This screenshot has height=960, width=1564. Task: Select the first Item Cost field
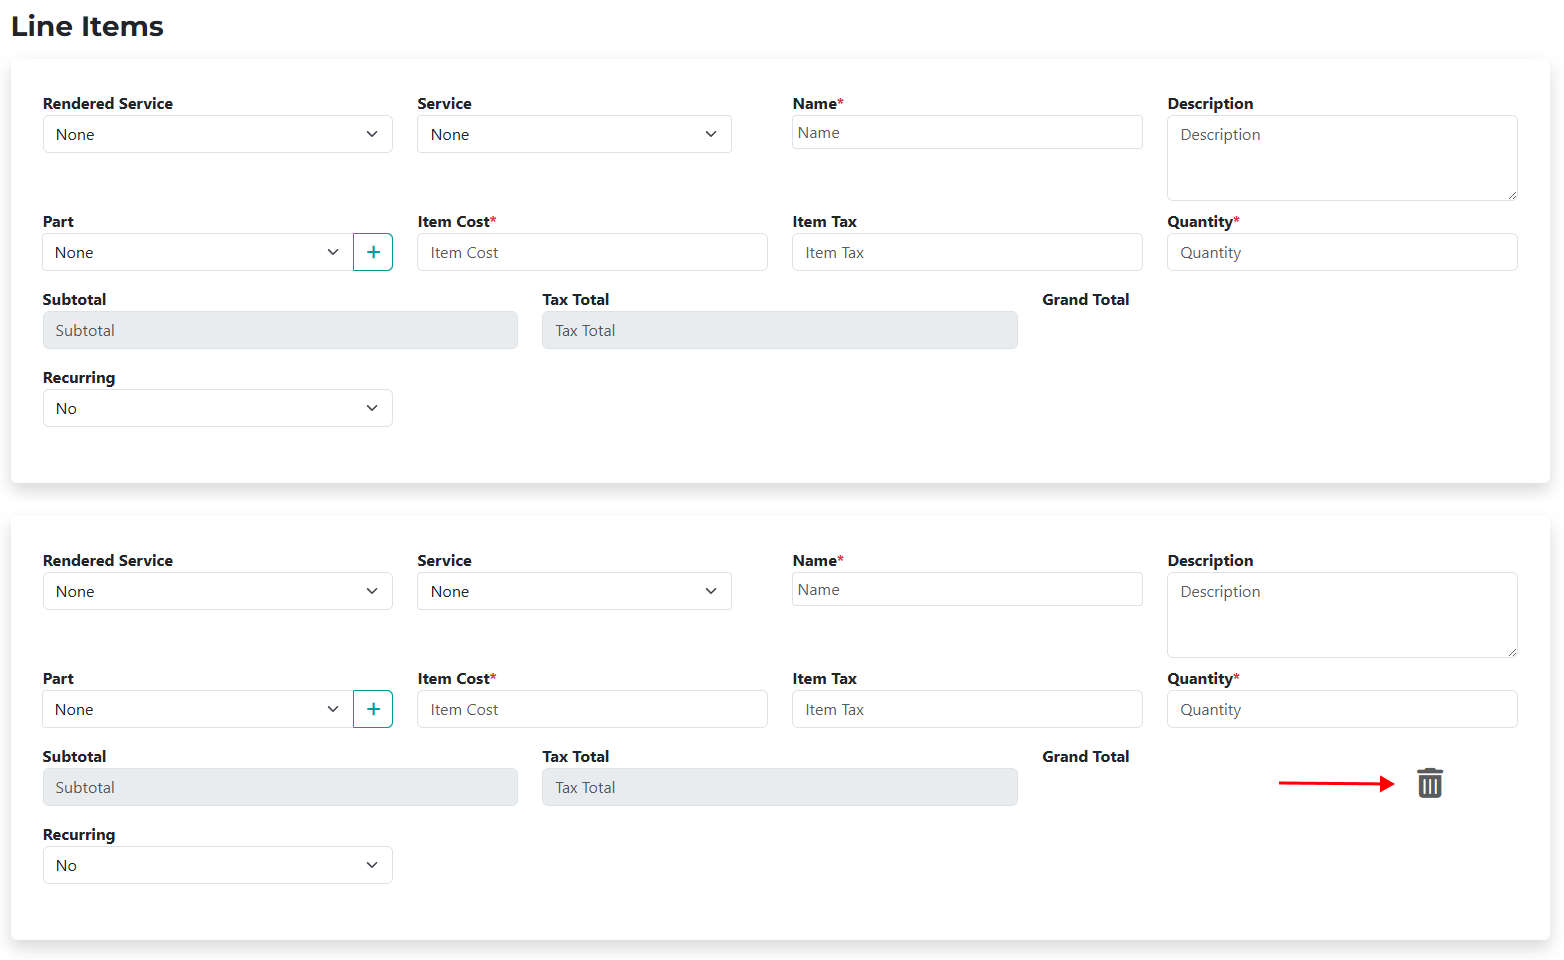[x=592, y=252]
